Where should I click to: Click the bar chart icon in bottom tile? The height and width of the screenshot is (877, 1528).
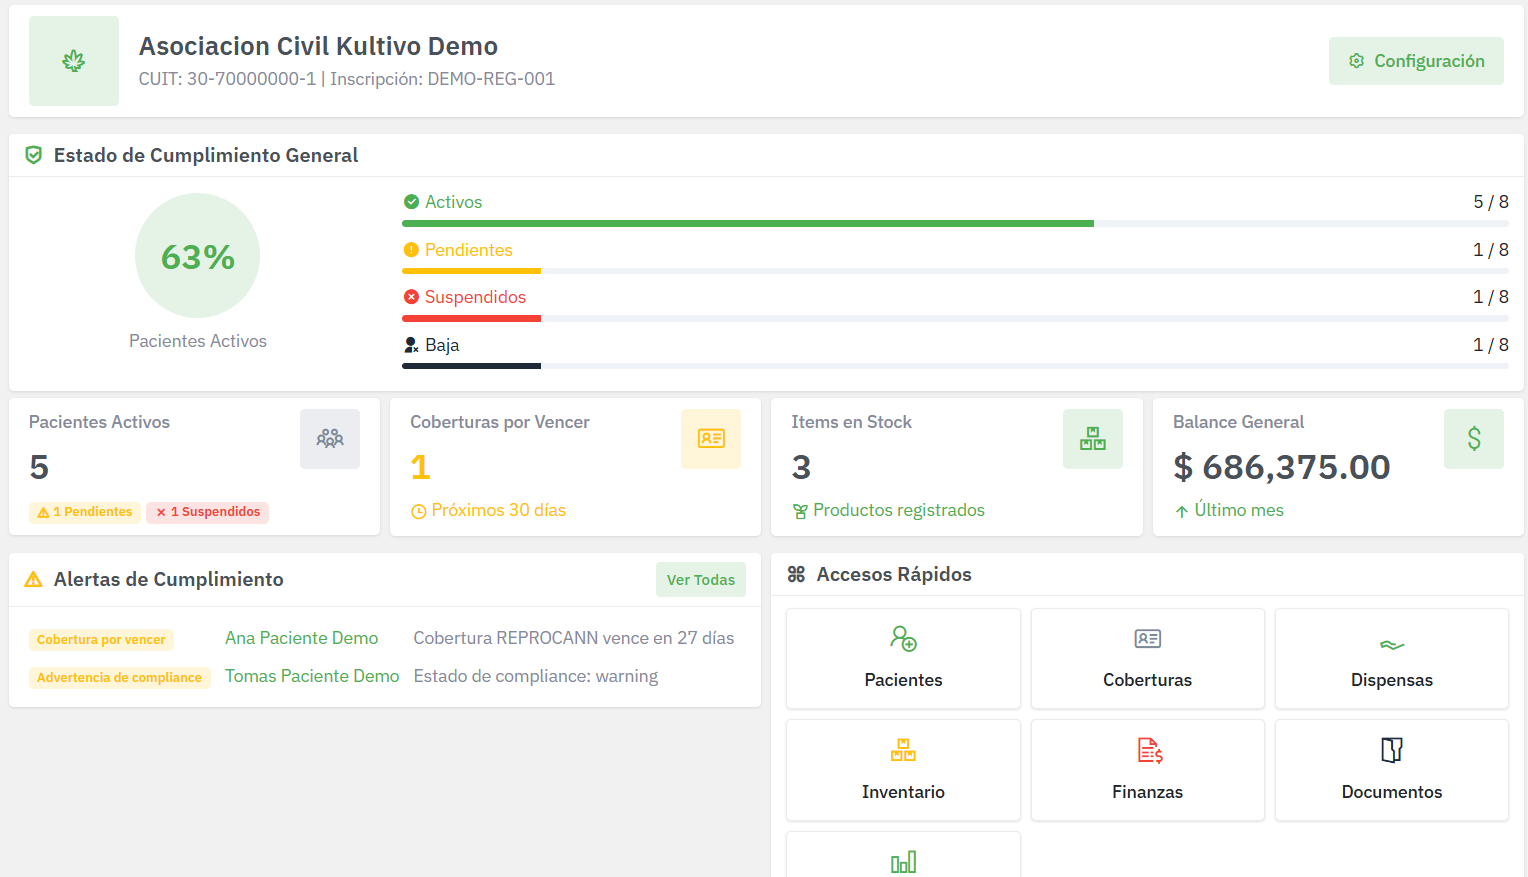tap(903, 862)
